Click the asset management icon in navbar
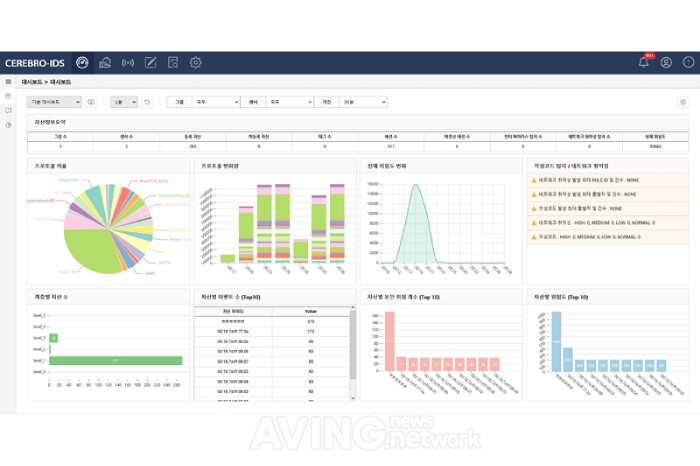 (x=105, y=62)
